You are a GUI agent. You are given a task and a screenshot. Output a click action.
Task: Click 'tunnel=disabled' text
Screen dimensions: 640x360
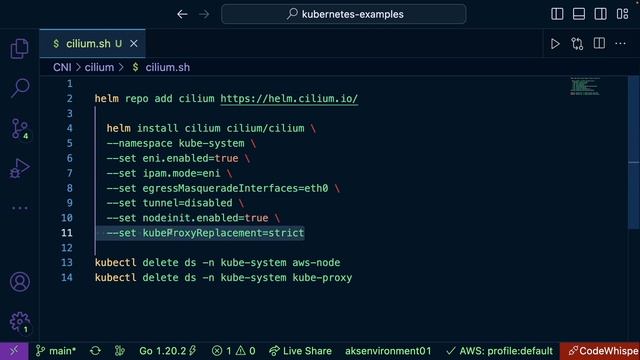(187, 203)
